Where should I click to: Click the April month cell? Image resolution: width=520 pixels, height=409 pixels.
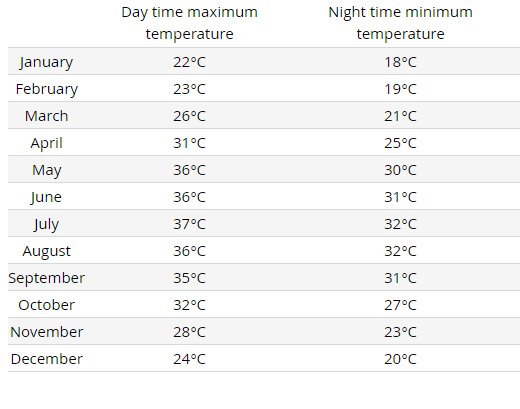click(x=46, y=143)
